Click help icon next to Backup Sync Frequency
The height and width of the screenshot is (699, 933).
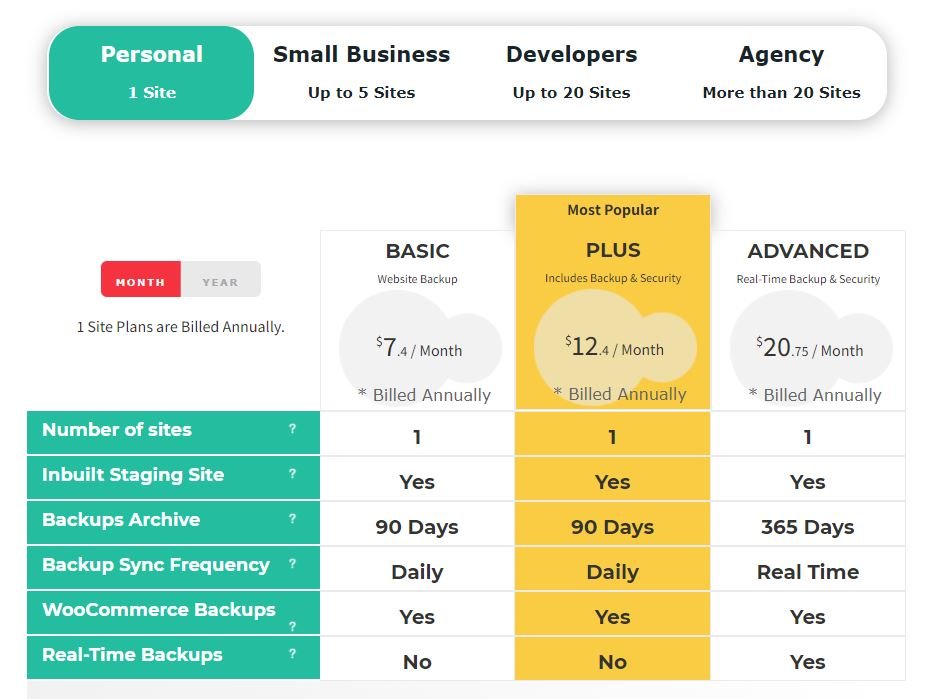coord(292,564)
